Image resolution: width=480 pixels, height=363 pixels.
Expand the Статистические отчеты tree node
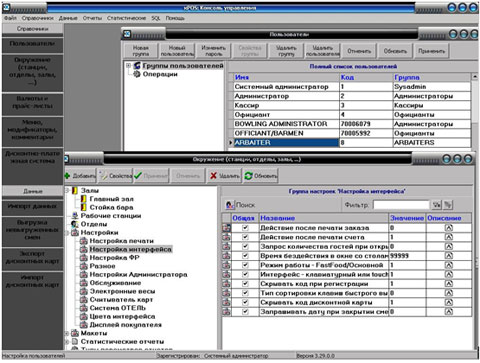pyautogui.click(x=67, y=342)
